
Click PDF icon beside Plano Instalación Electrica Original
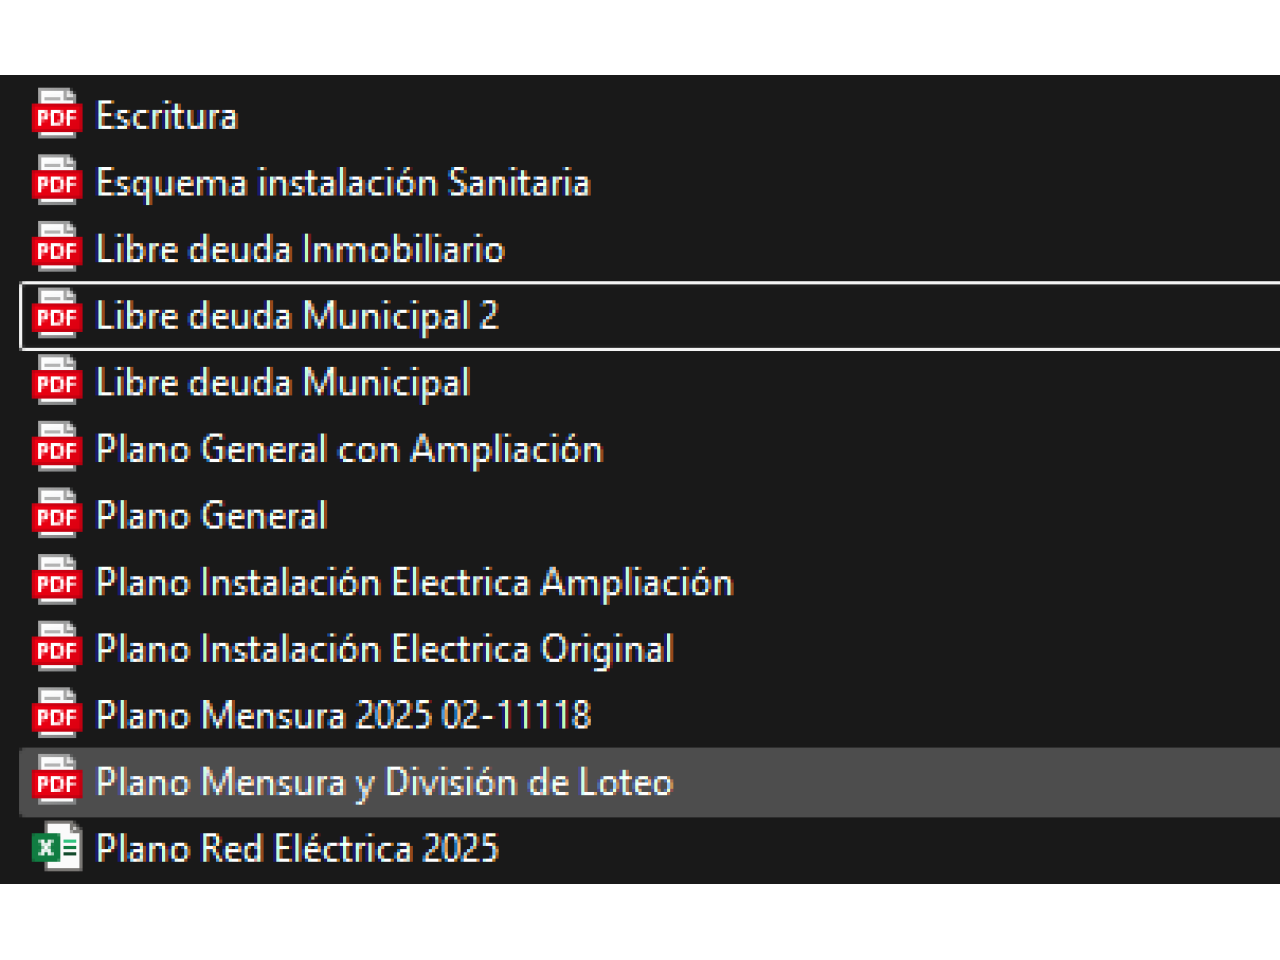pos(56,649)
